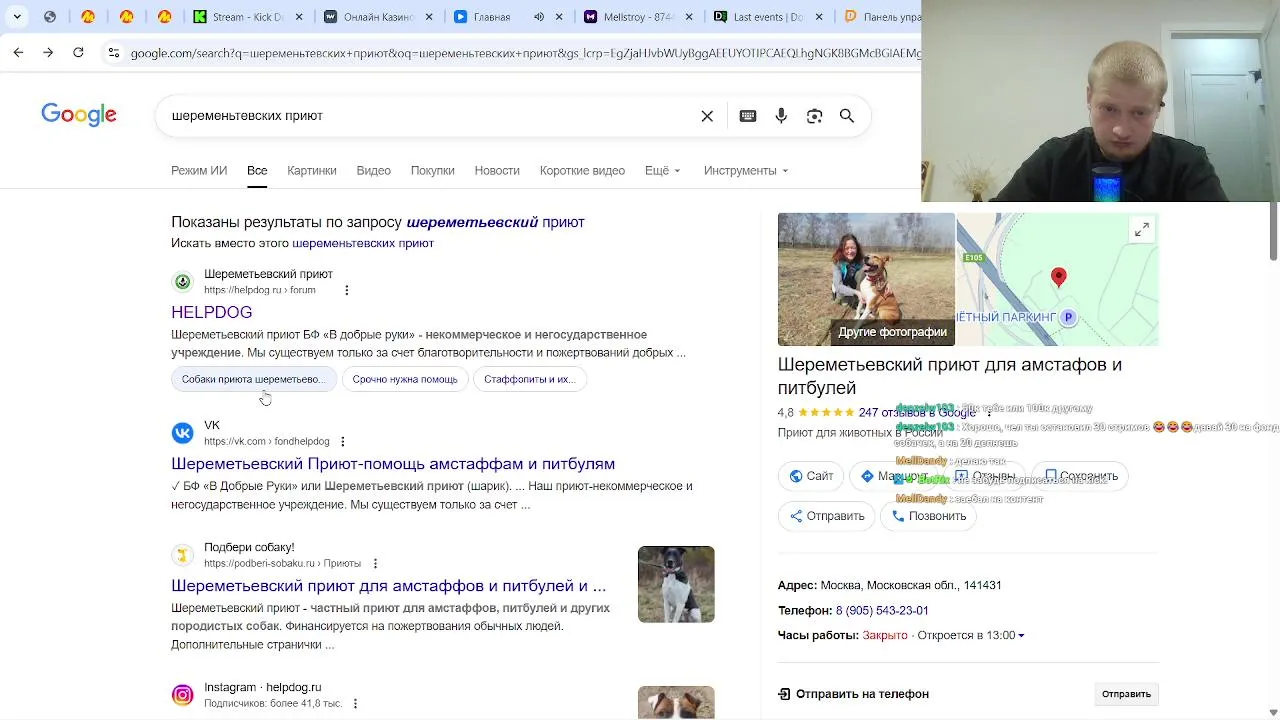This screenshot has height=720, width=1280.
Task: Call shelter with Позвонить button
Action: point(929,516)
